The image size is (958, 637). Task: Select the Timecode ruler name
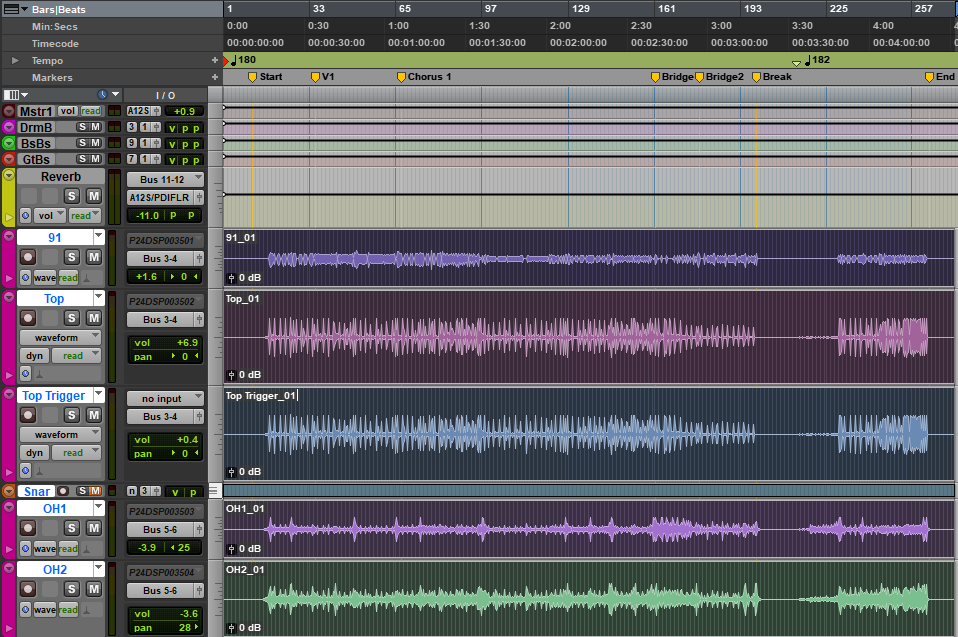point(55,43)
